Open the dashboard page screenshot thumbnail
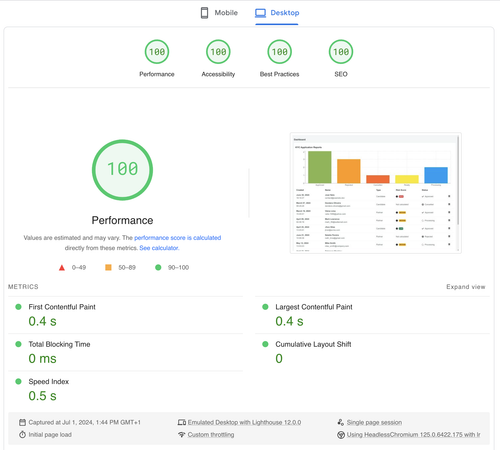500x450 pixels. point(376,193)
